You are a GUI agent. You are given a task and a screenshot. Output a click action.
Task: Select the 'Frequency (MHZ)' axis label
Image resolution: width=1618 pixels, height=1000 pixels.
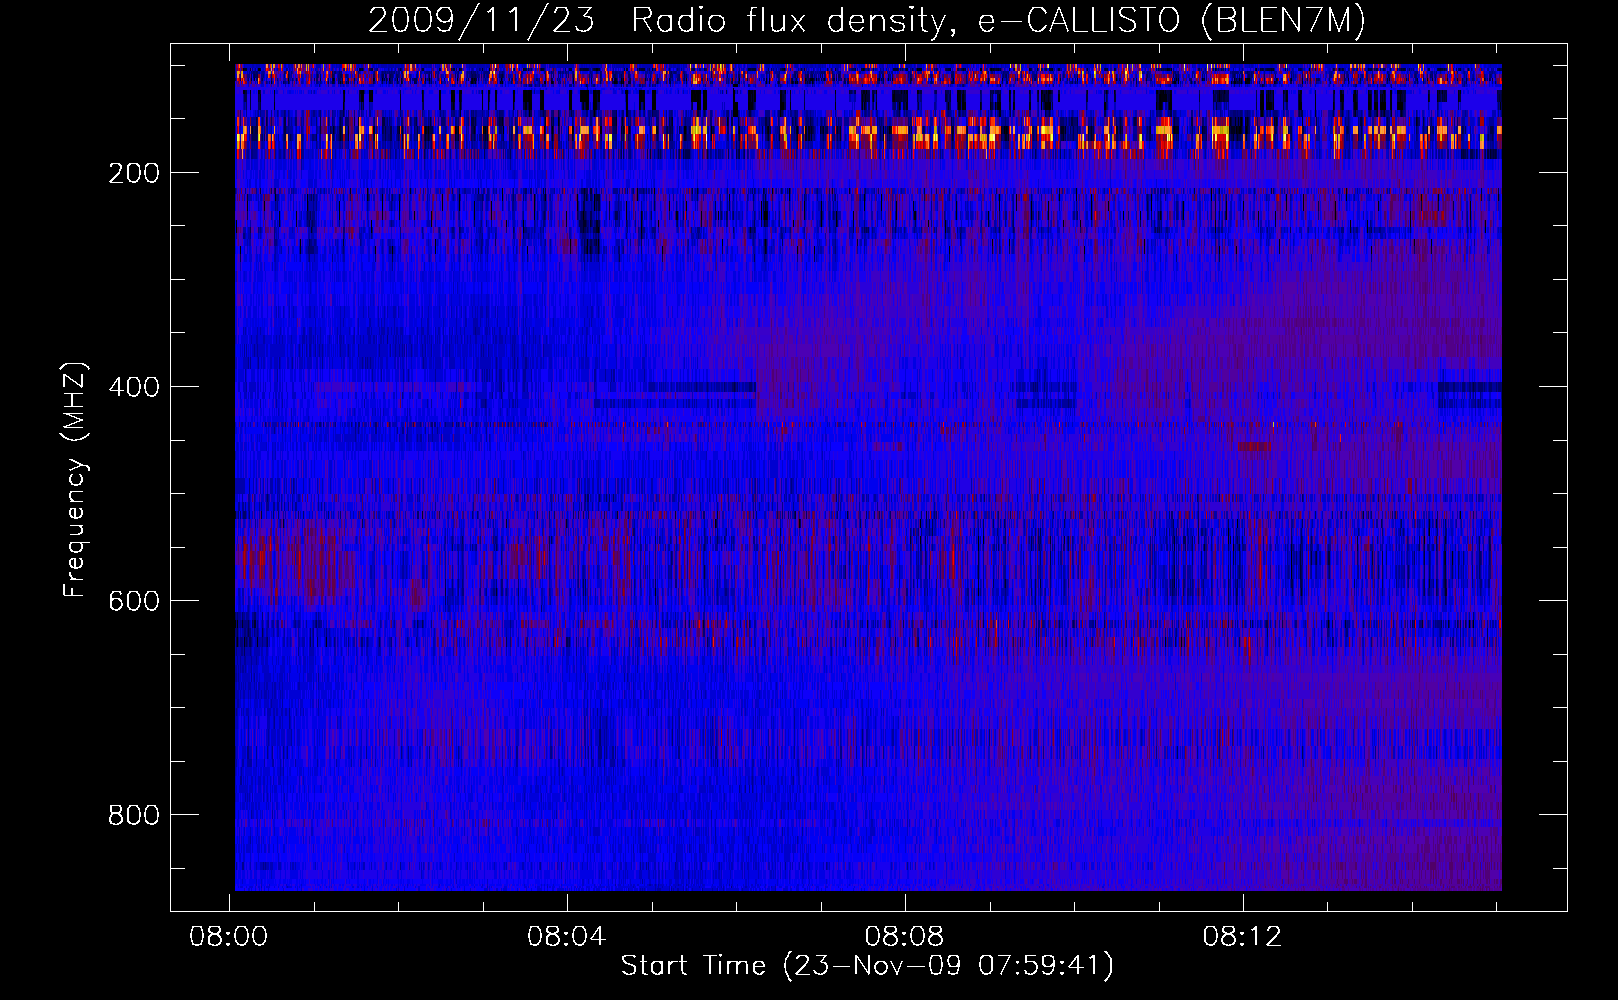[x=75, y=480]
